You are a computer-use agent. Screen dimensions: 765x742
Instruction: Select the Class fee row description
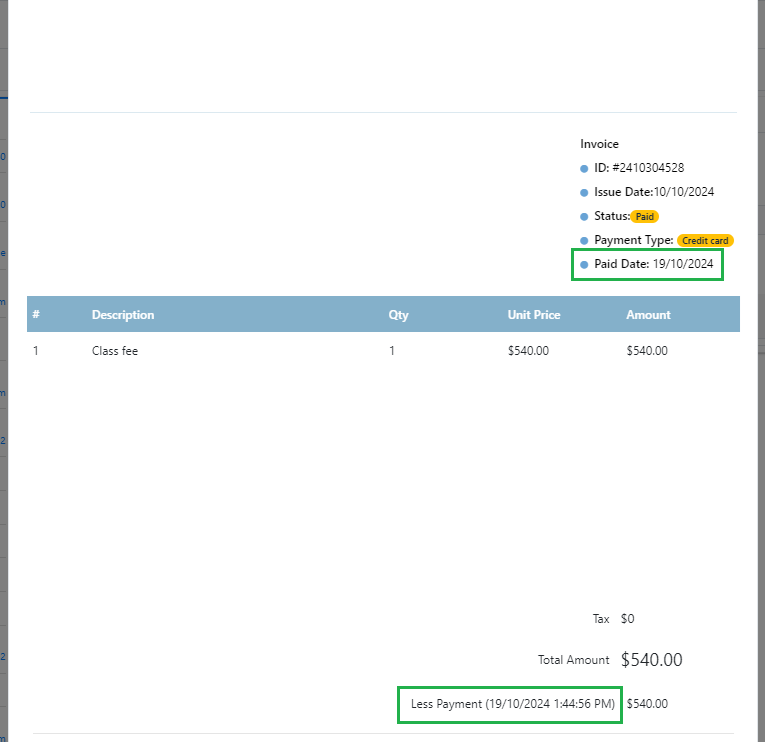[x=115, y=351]
